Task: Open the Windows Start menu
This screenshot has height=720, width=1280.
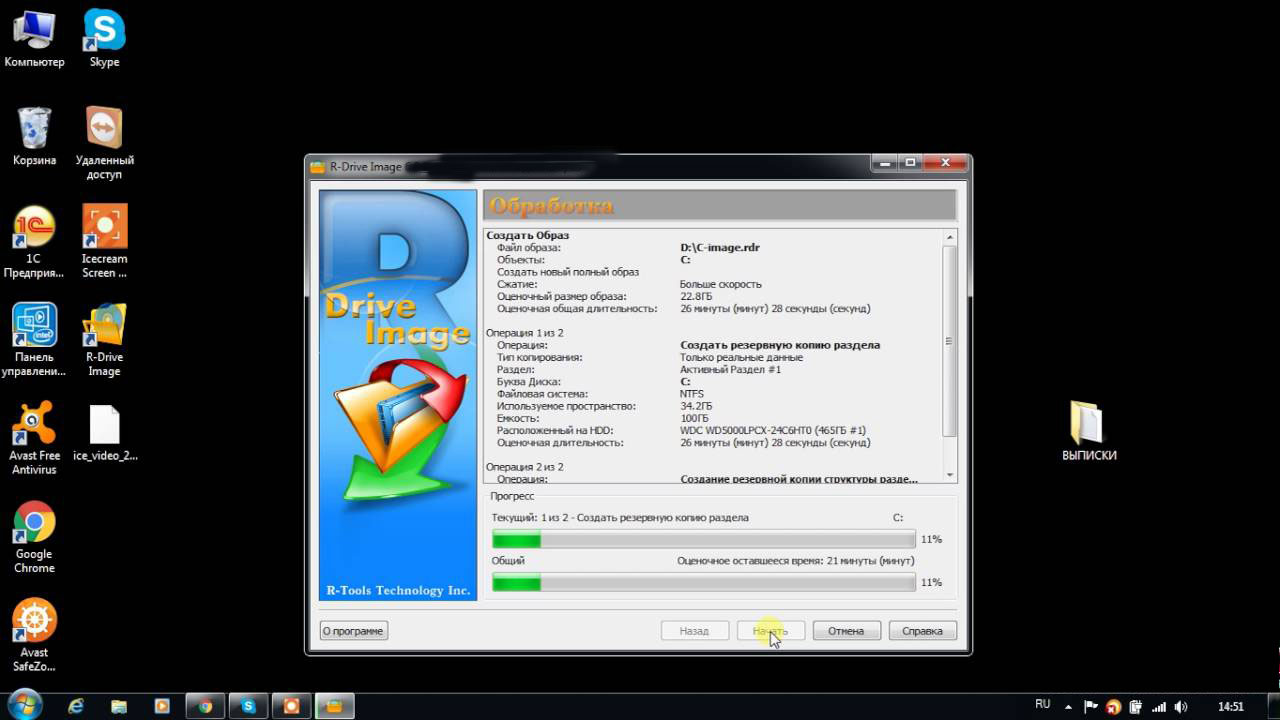Action: coord(24,705)
